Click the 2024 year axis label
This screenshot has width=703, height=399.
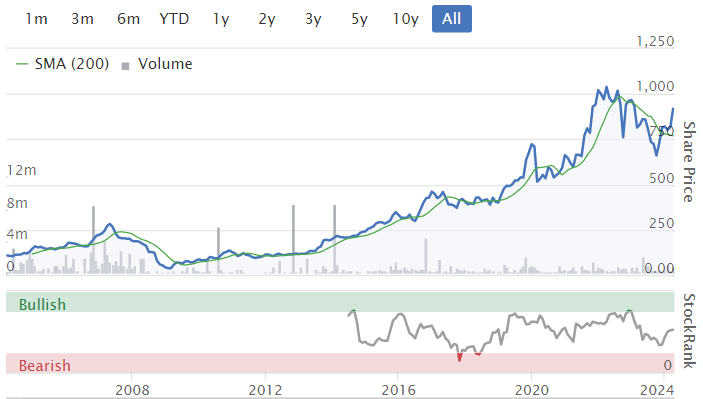tap(658, 390)
